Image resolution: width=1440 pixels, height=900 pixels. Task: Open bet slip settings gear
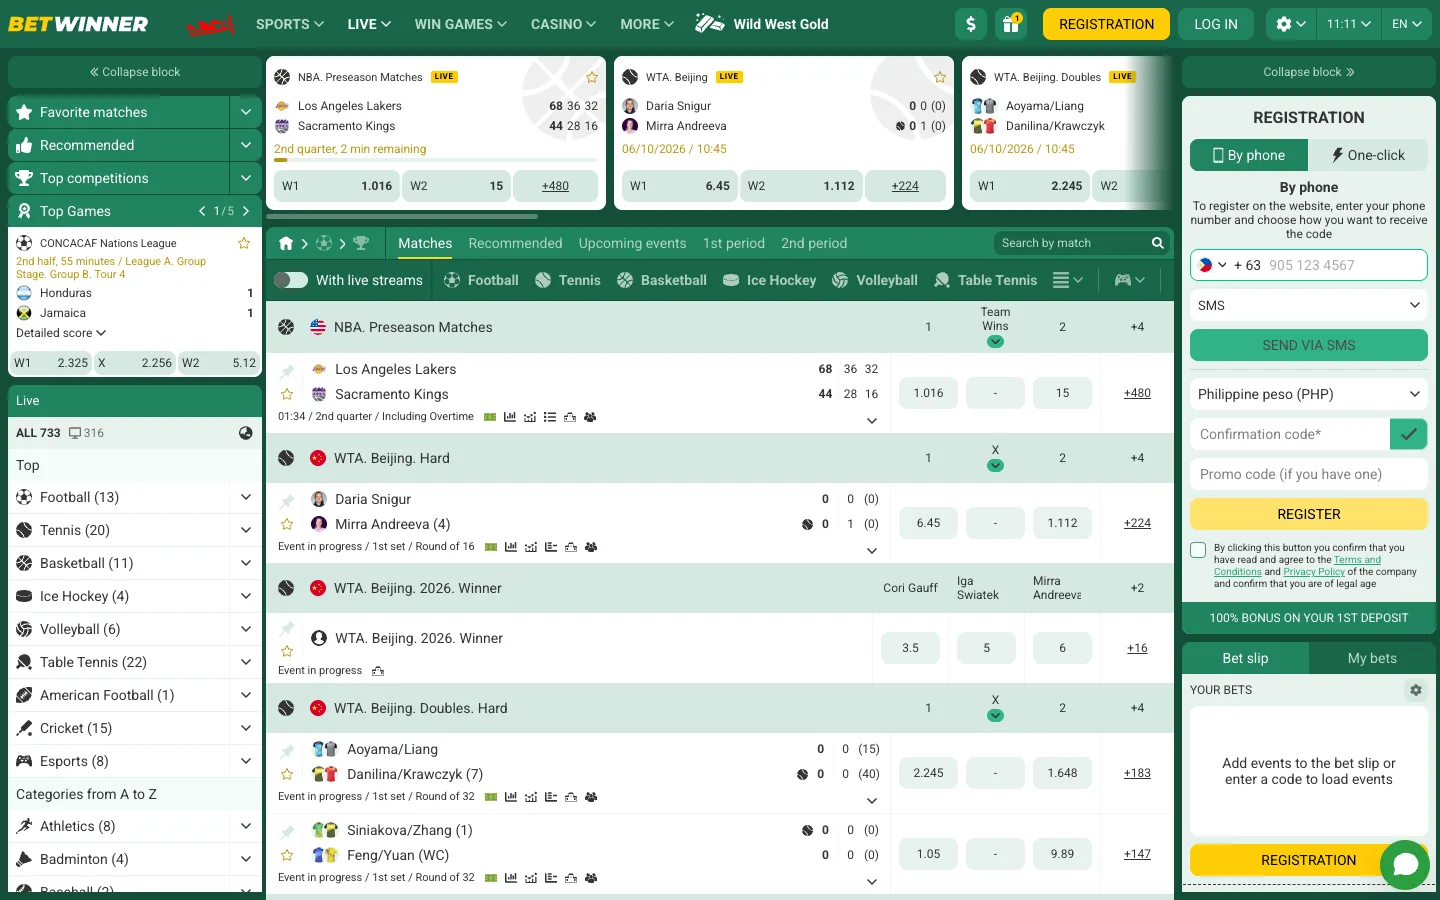[1415, 690]
